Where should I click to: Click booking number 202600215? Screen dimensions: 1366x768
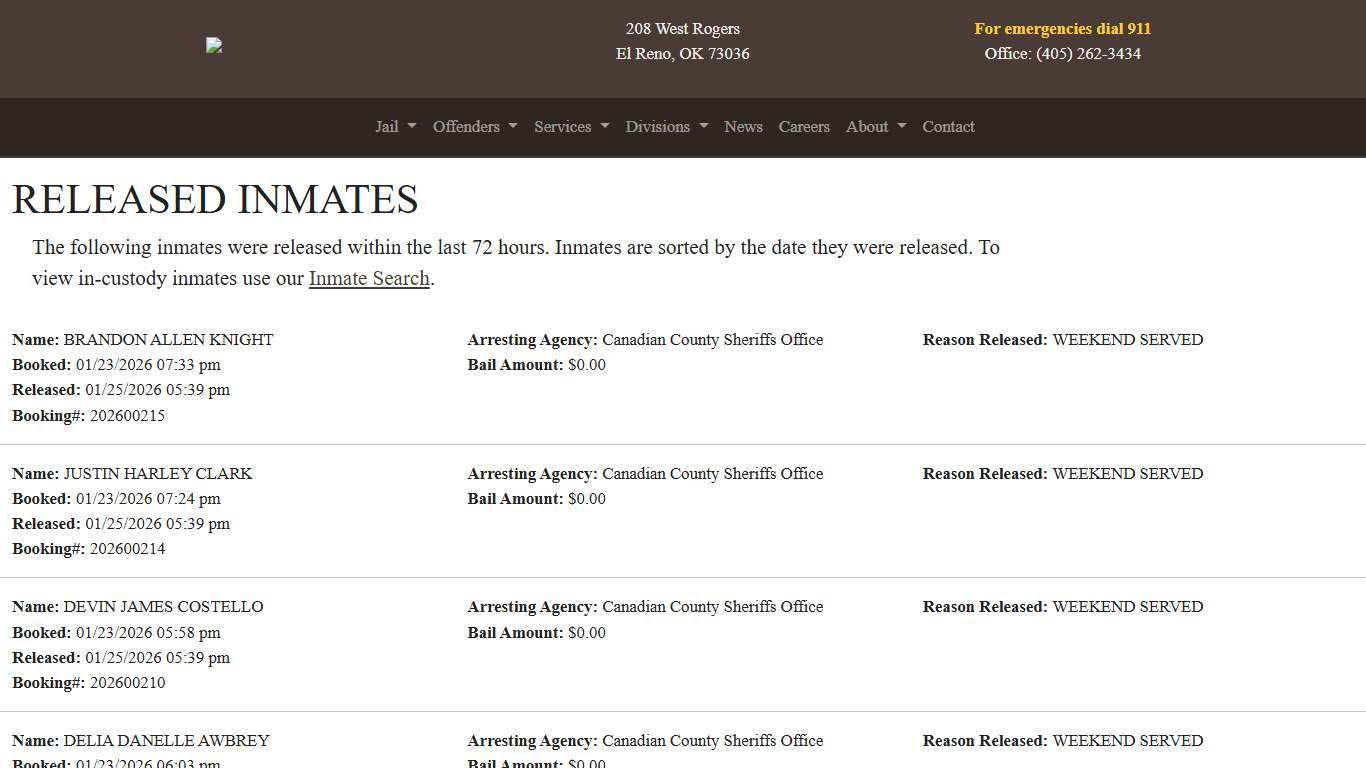[x=127, y=415]
